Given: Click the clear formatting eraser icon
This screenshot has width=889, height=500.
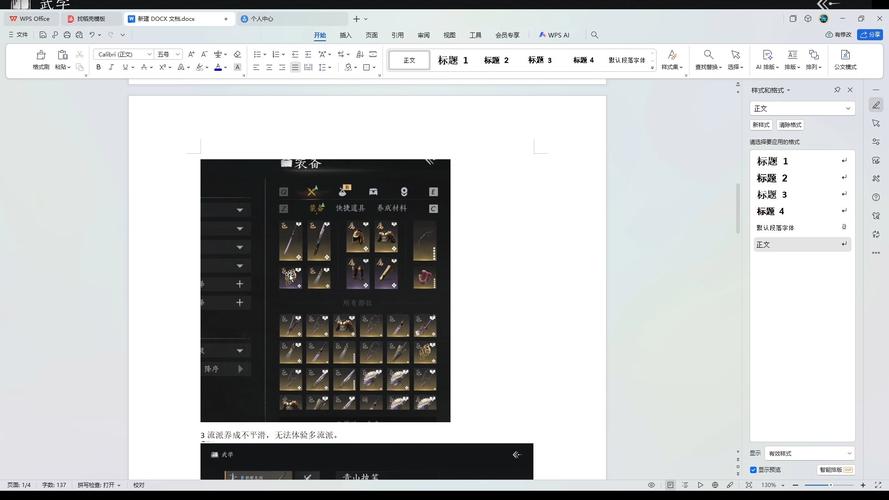Looking at the screenshot, I should tap(237, 54).
